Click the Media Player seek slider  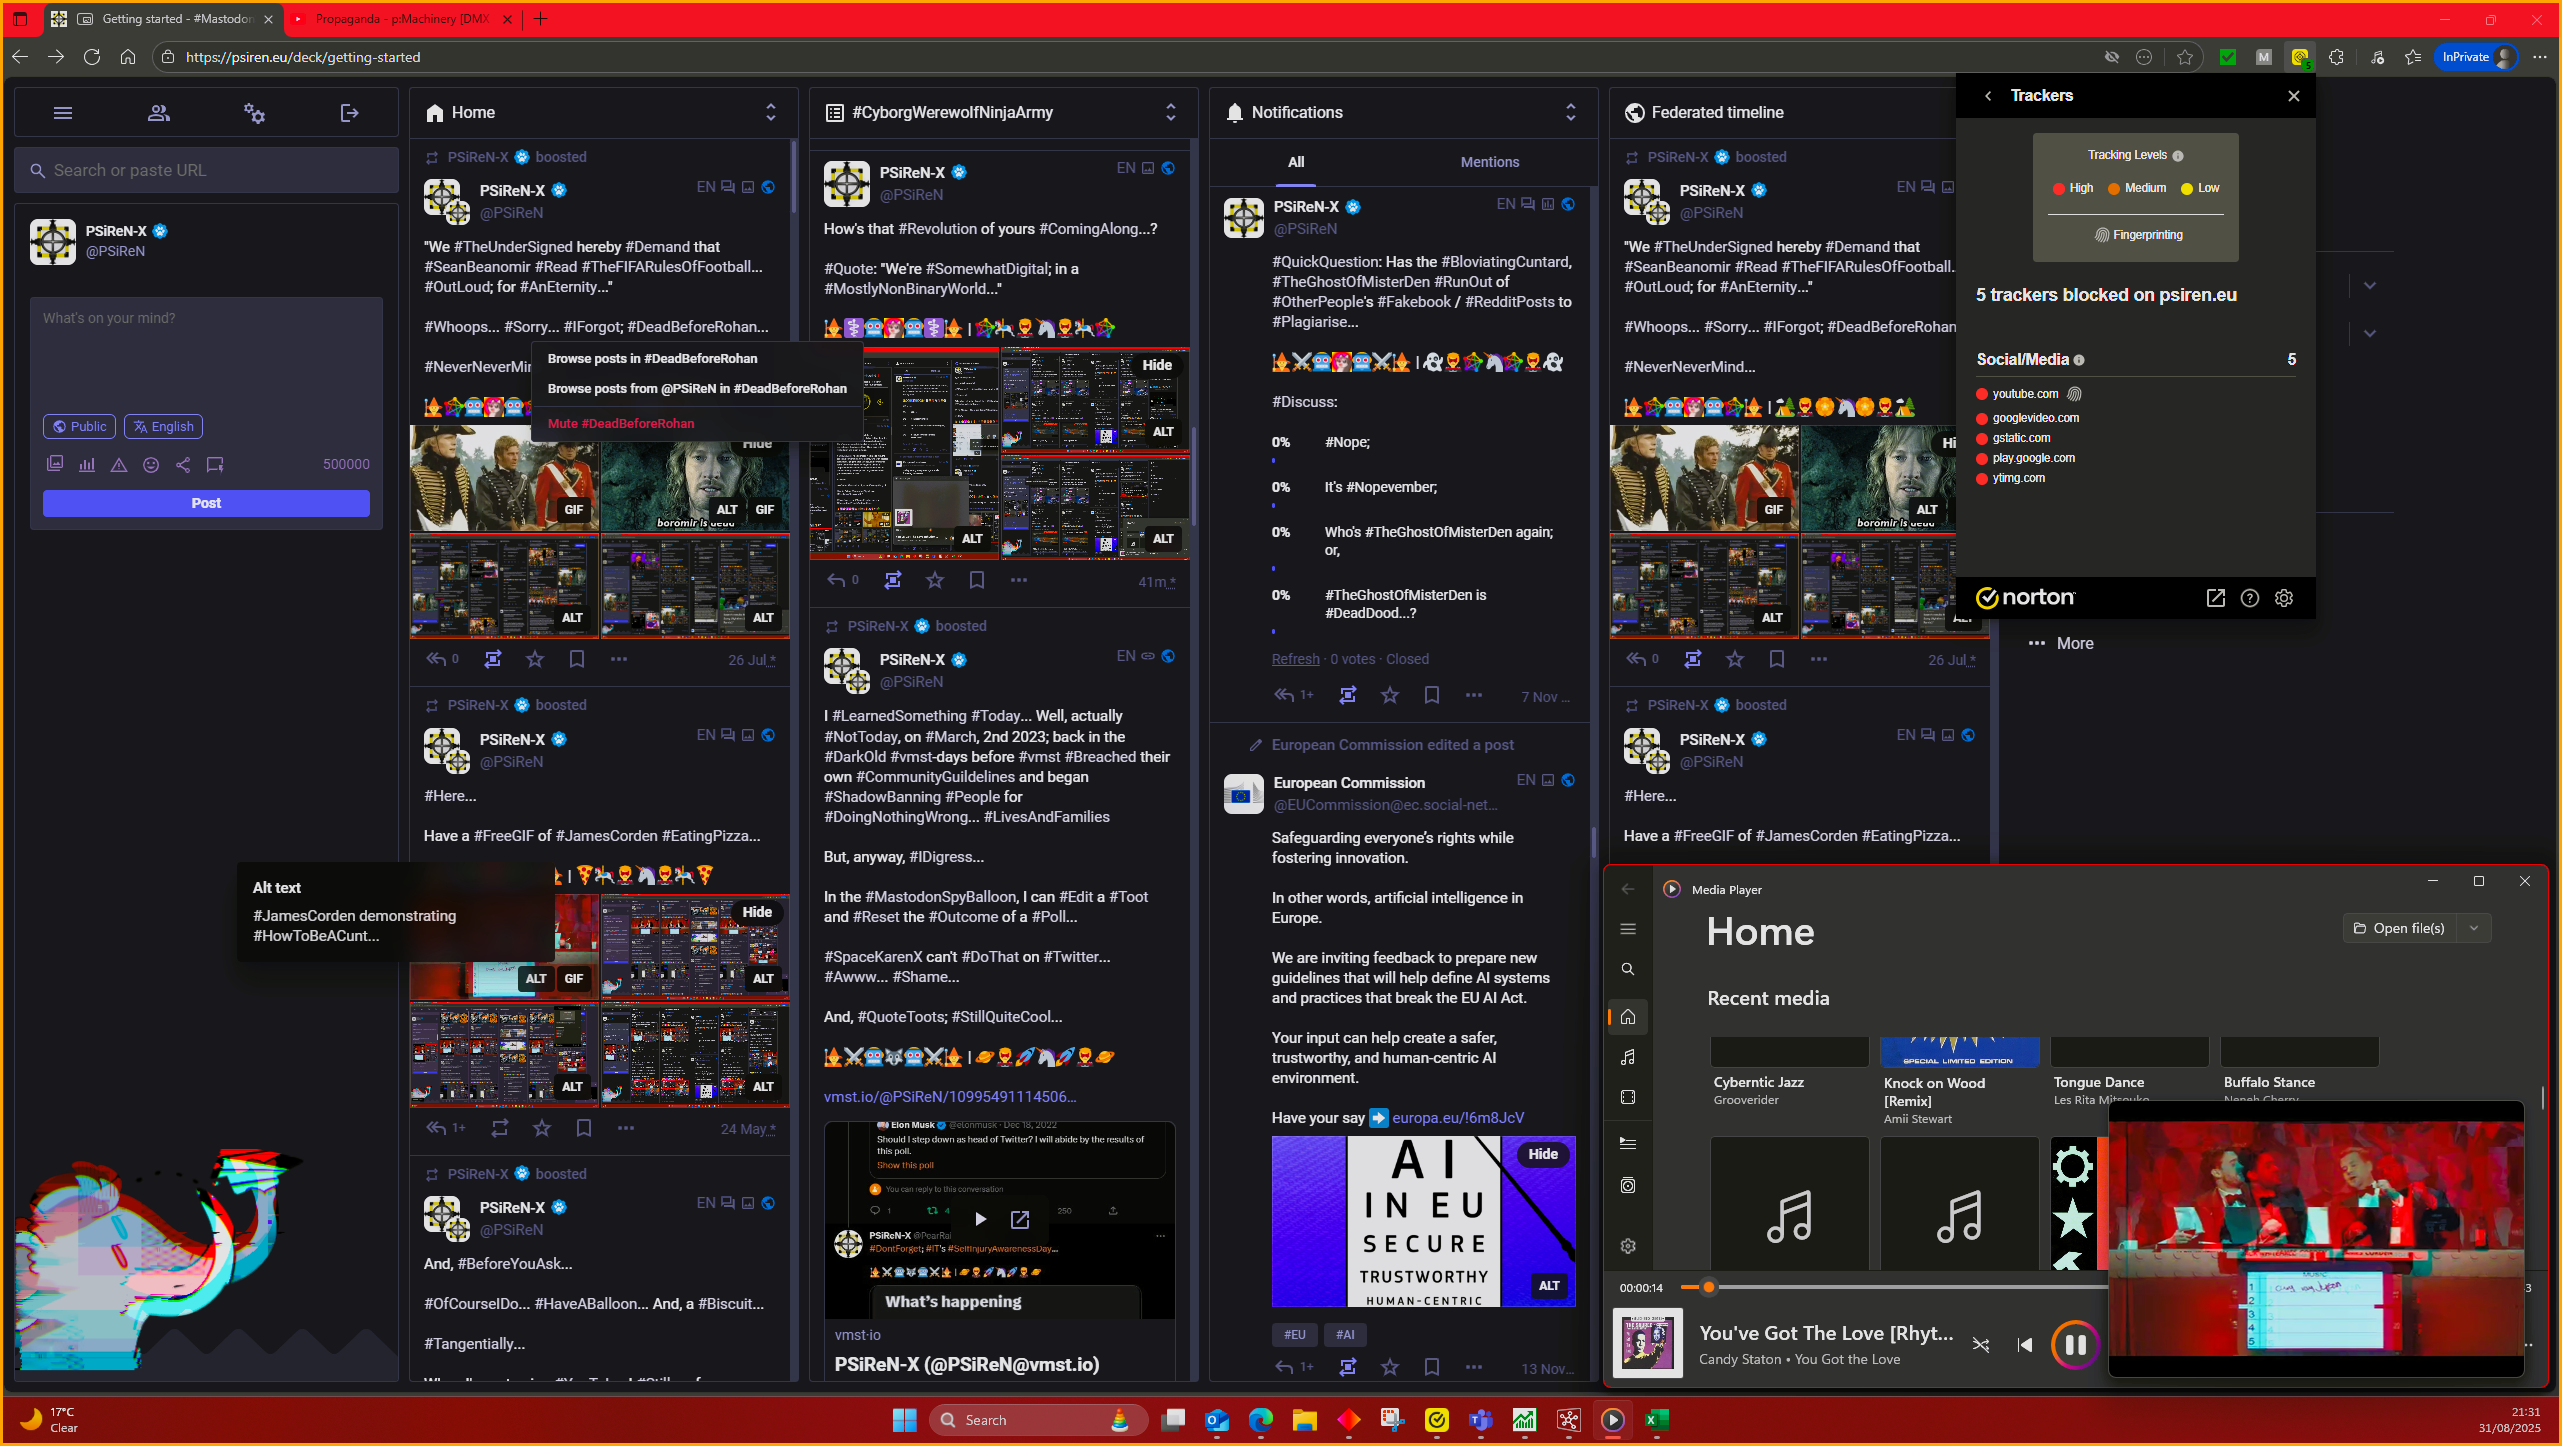1900,1288
